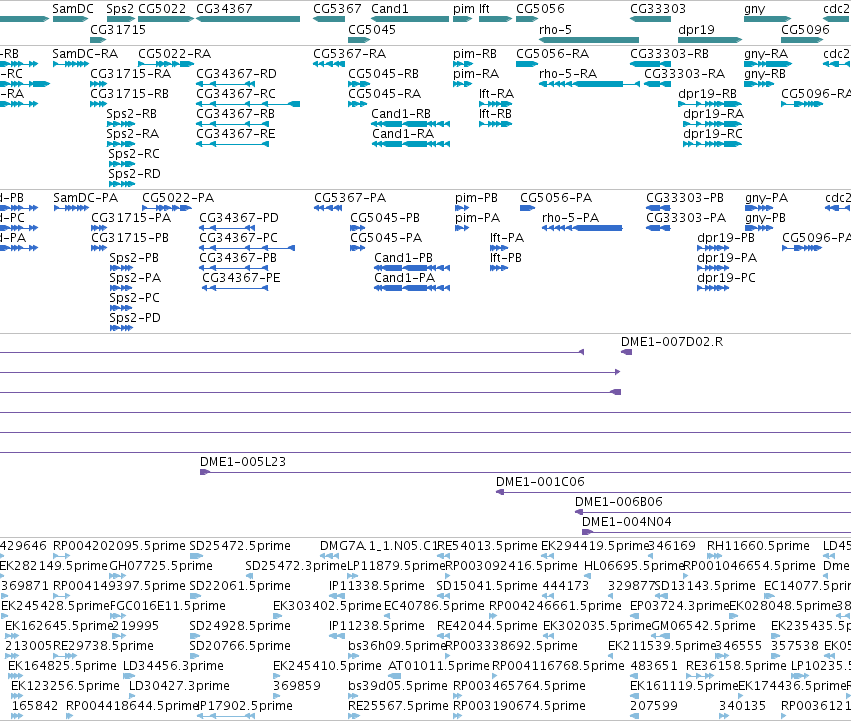Select the CG5022 gene name
The image size is (851, 721).
coord(162,9)
